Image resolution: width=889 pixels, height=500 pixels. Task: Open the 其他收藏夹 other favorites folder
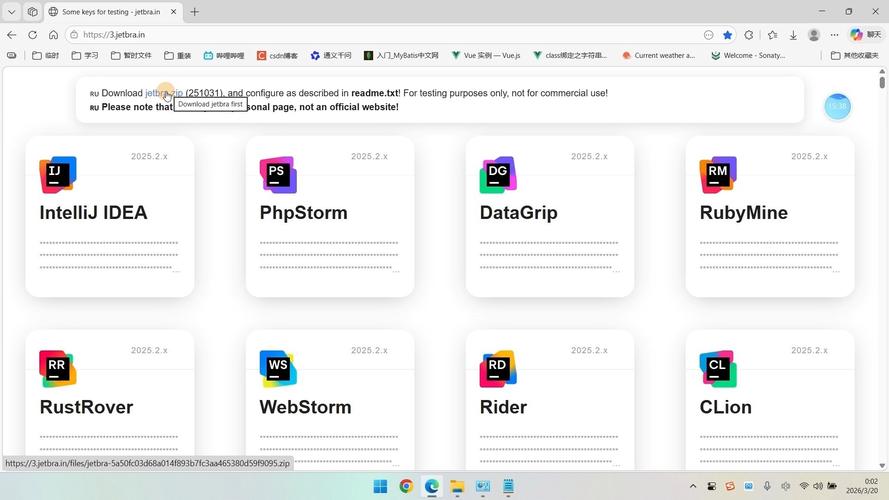(x=854, y=56)
